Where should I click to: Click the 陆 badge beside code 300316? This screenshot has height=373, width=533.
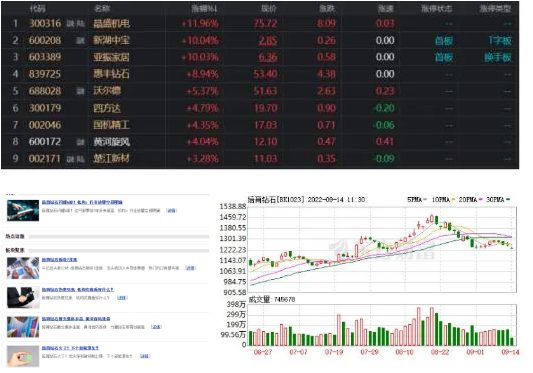point(80,24)
